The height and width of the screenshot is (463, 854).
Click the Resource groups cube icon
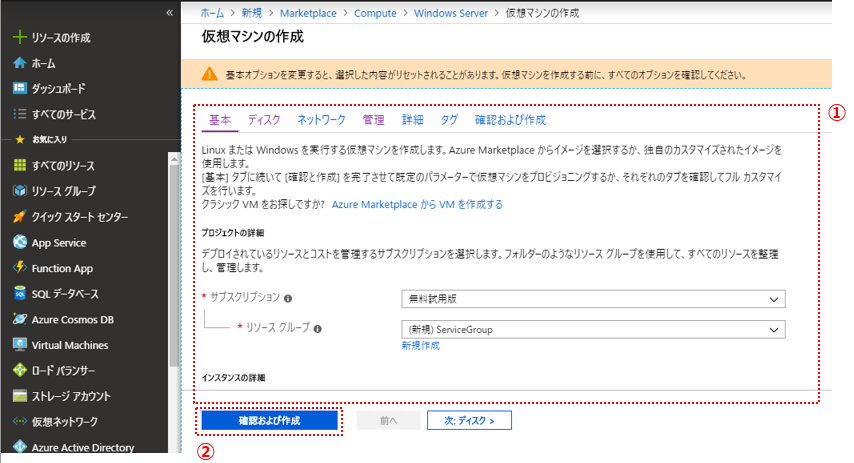click(20, 190)
